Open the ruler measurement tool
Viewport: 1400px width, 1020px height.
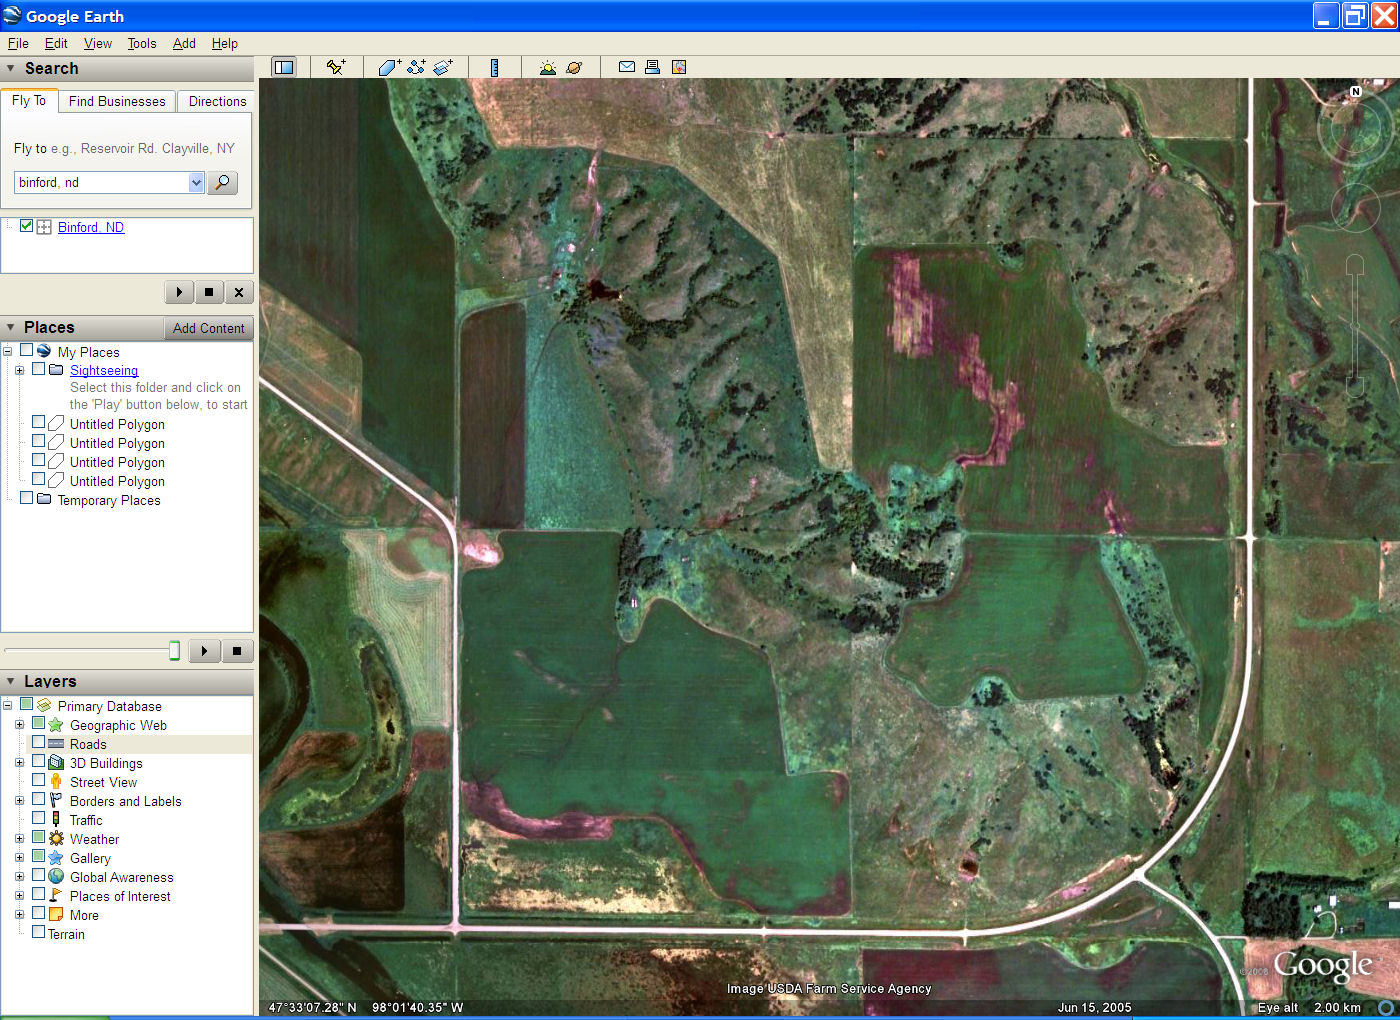point(494,67)
